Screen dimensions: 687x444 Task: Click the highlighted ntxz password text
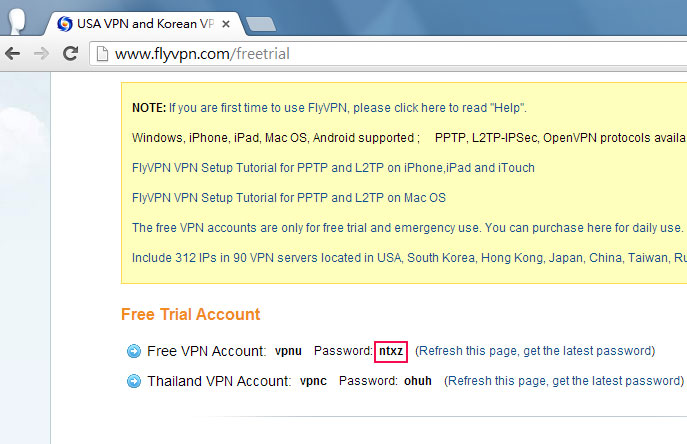click(391, 352)
